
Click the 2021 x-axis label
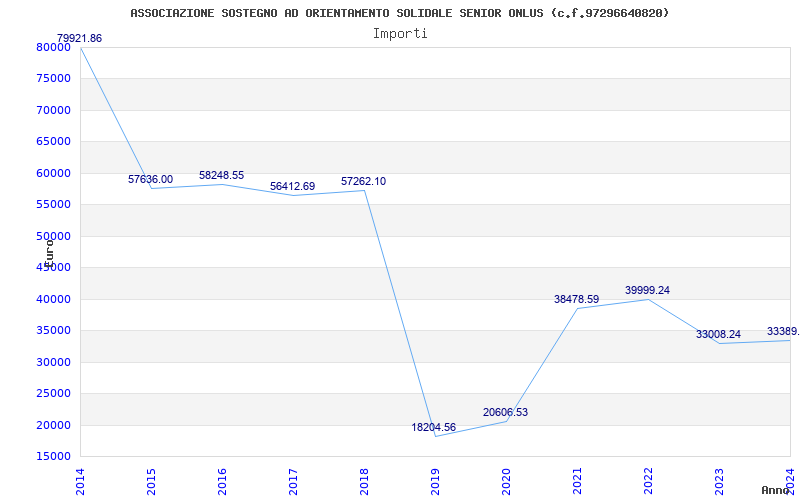tap(577, 482)
